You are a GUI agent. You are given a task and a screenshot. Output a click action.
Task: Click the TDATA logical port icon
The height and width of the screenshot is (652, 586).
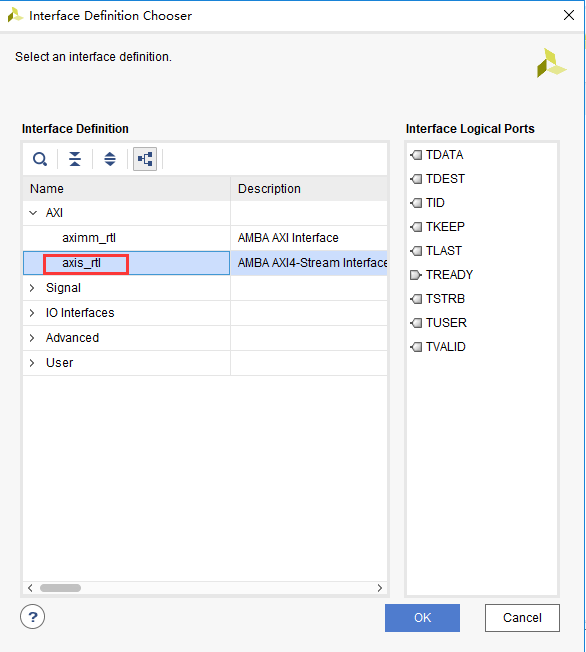[x=416, y=155]
